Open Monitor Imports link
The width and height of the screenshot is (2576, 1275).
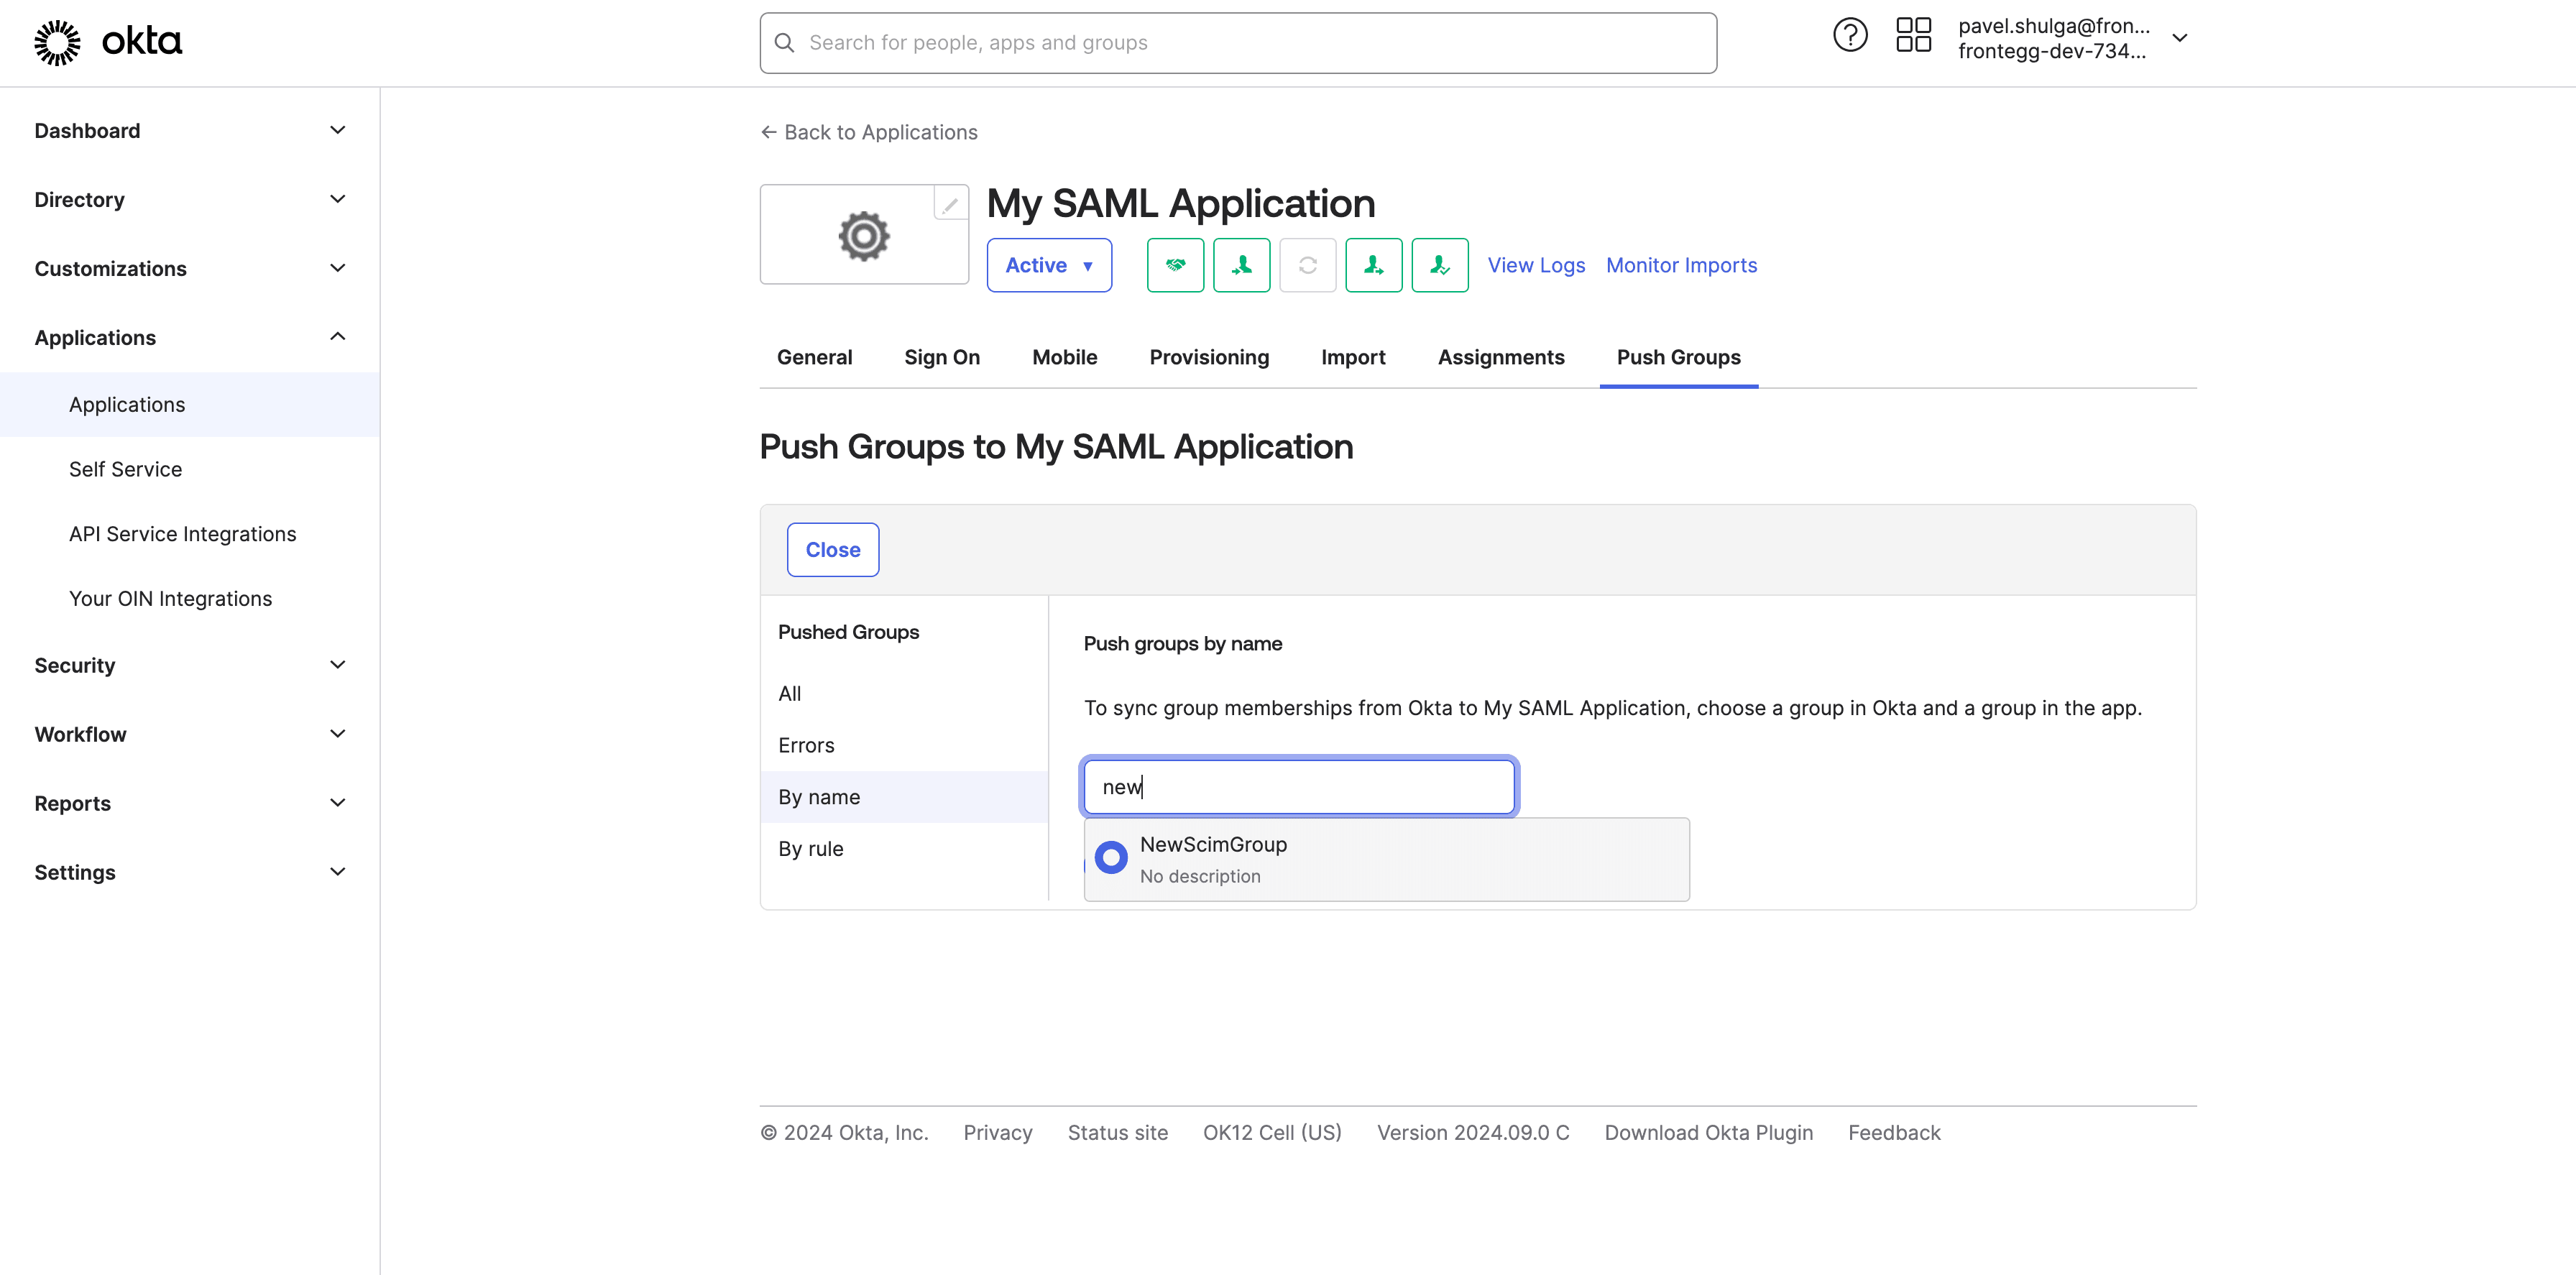[1681, 265]
